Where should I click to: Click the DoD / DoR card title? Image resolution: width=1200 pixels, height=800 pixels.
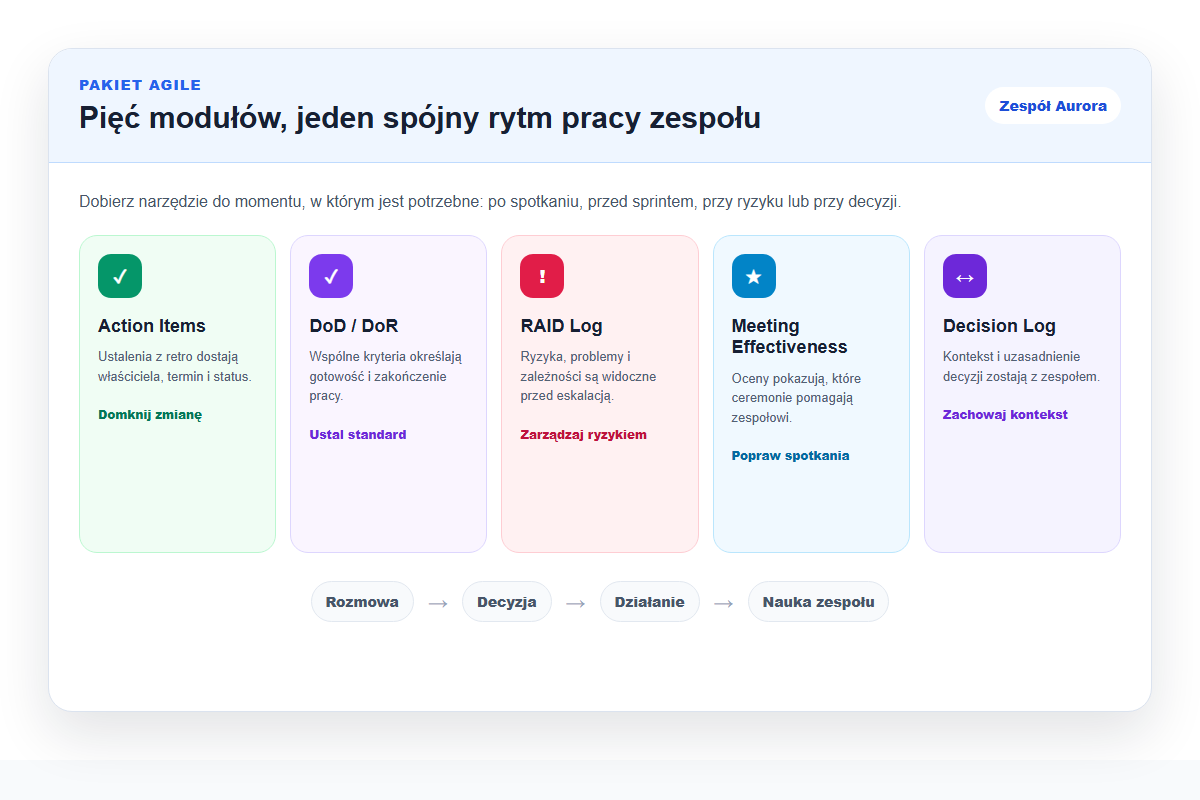354,326
